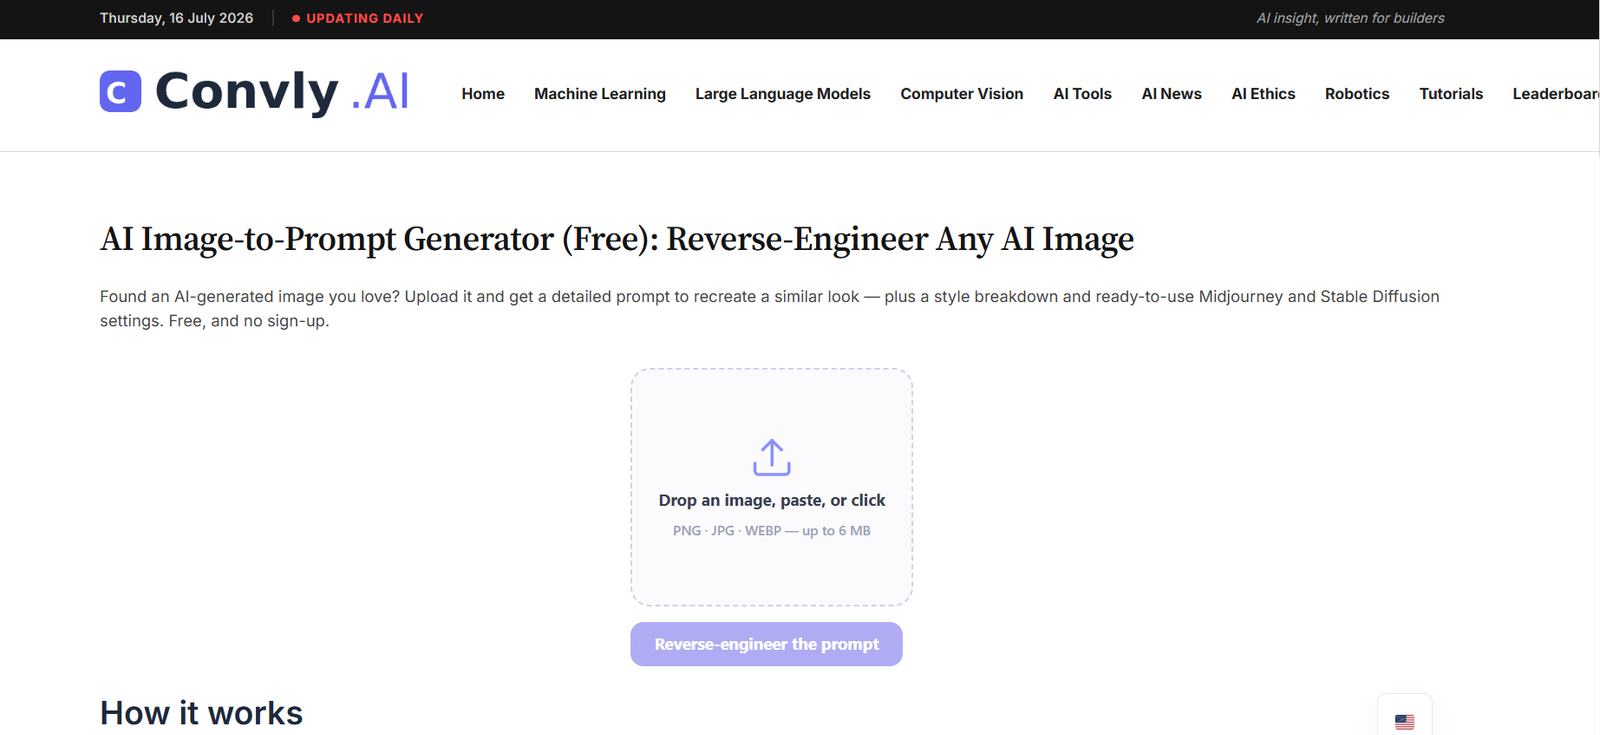Click 'PNG · JPG · WEBP — up to 6 MB' text
The image size is (1600, 735).
[772, 531]
